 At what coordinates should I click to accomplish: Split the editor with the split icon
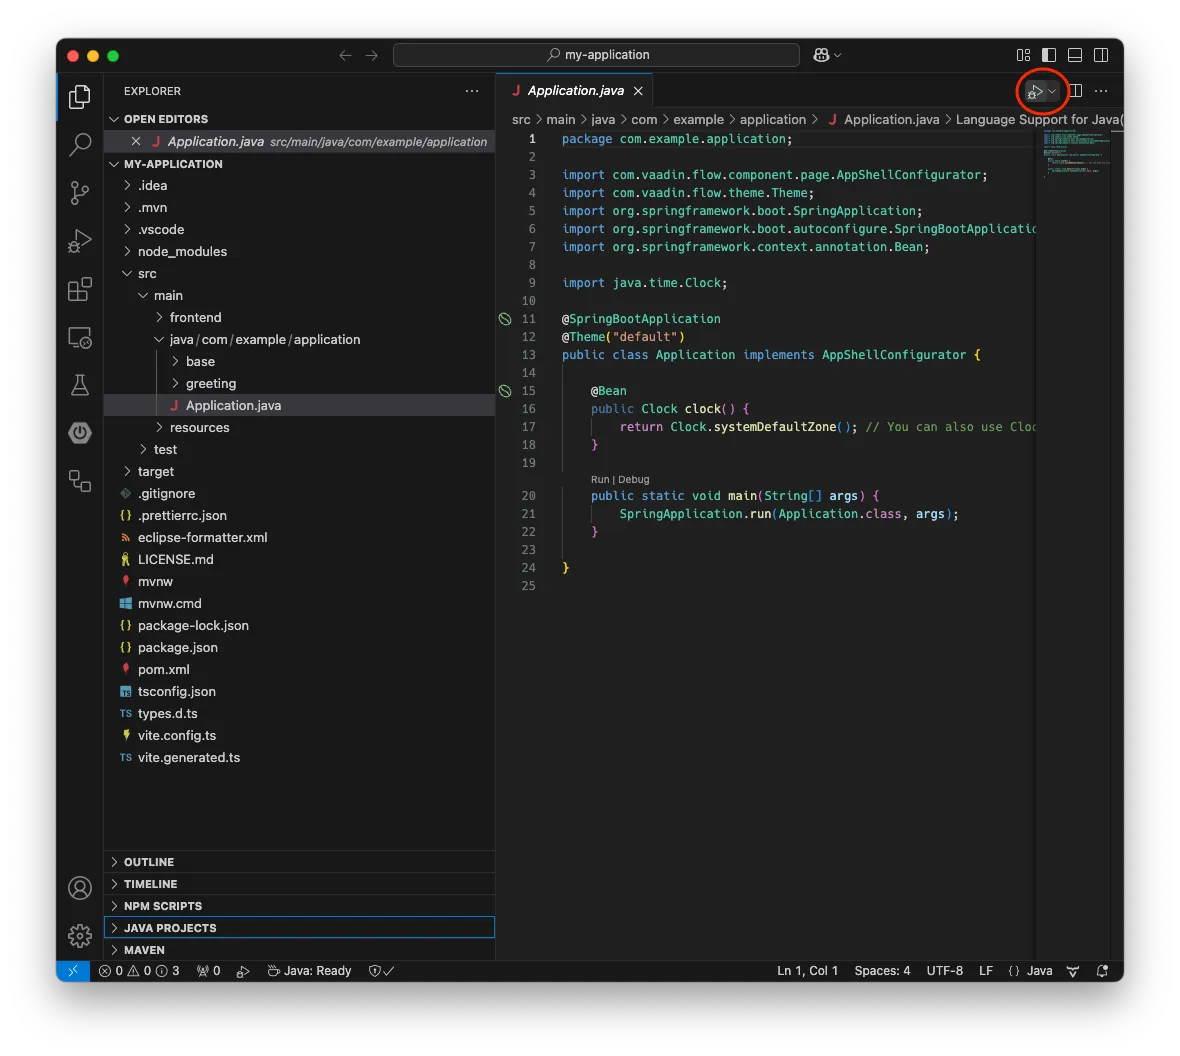[x=1074, y=91]
